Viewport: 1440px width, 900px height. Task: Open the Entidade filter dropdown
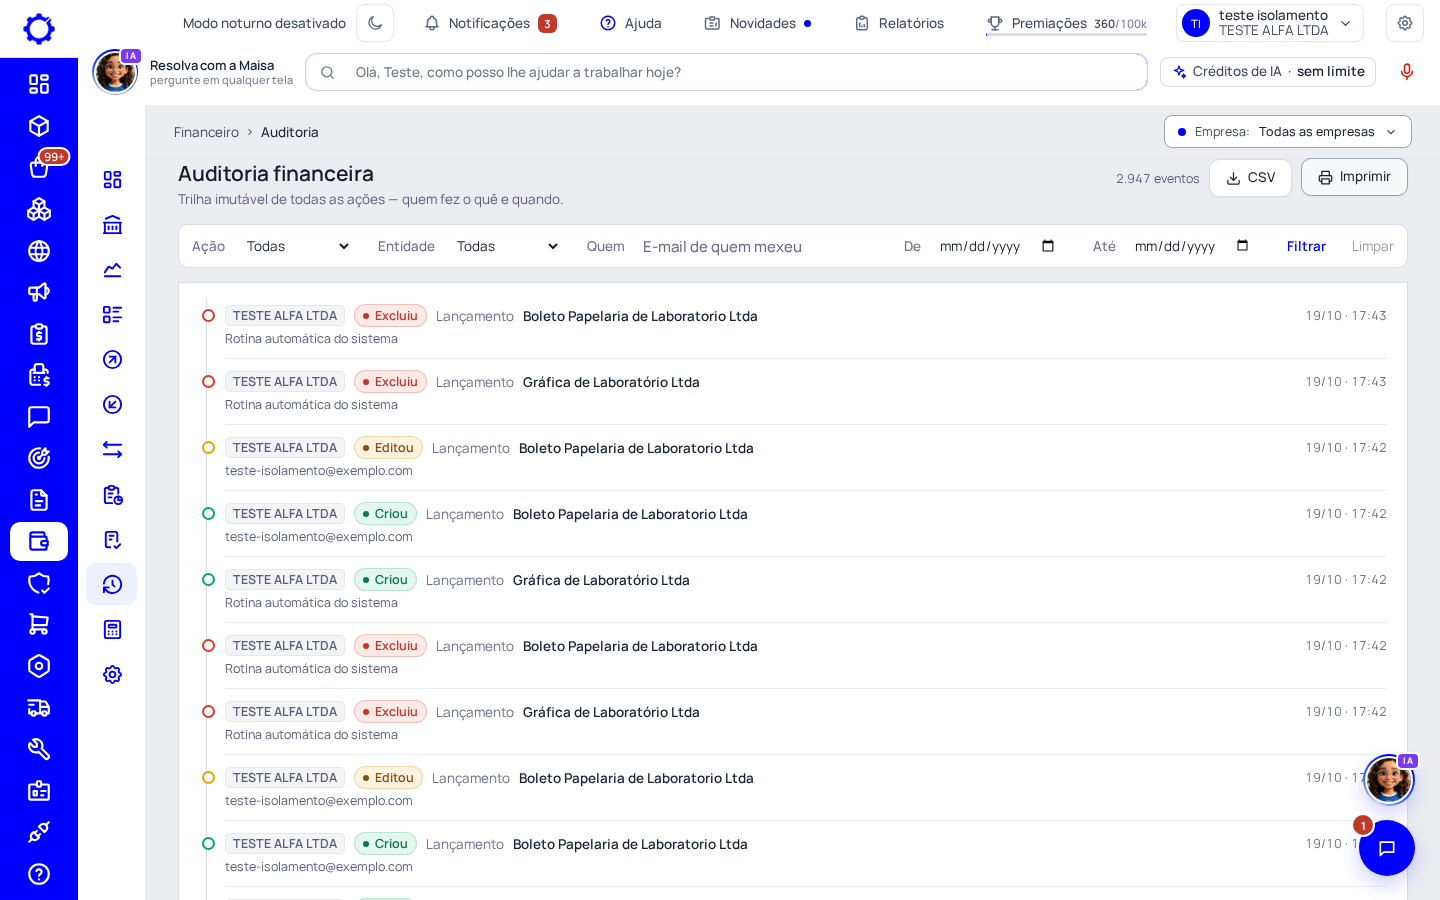[507, 246]
